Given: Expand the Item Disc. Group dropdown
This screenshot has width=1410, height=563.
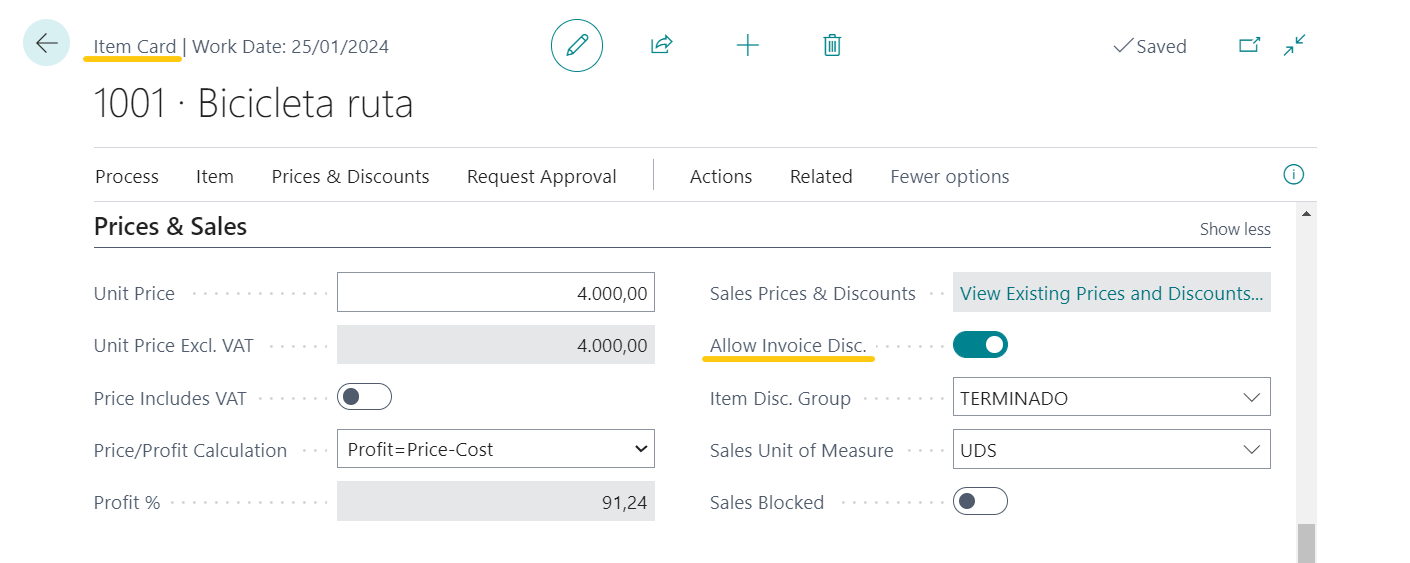Looking at the screenshot, I should [x=1251, y=397].
